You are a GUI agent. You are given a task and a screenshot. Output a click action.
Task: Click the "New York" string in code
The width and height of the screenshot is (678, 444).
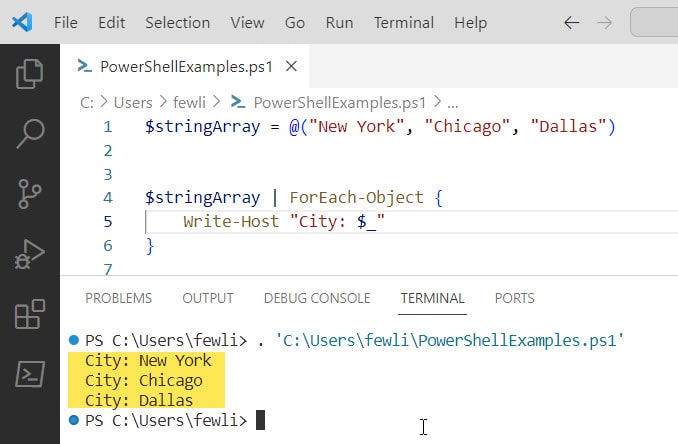(356, 127)
